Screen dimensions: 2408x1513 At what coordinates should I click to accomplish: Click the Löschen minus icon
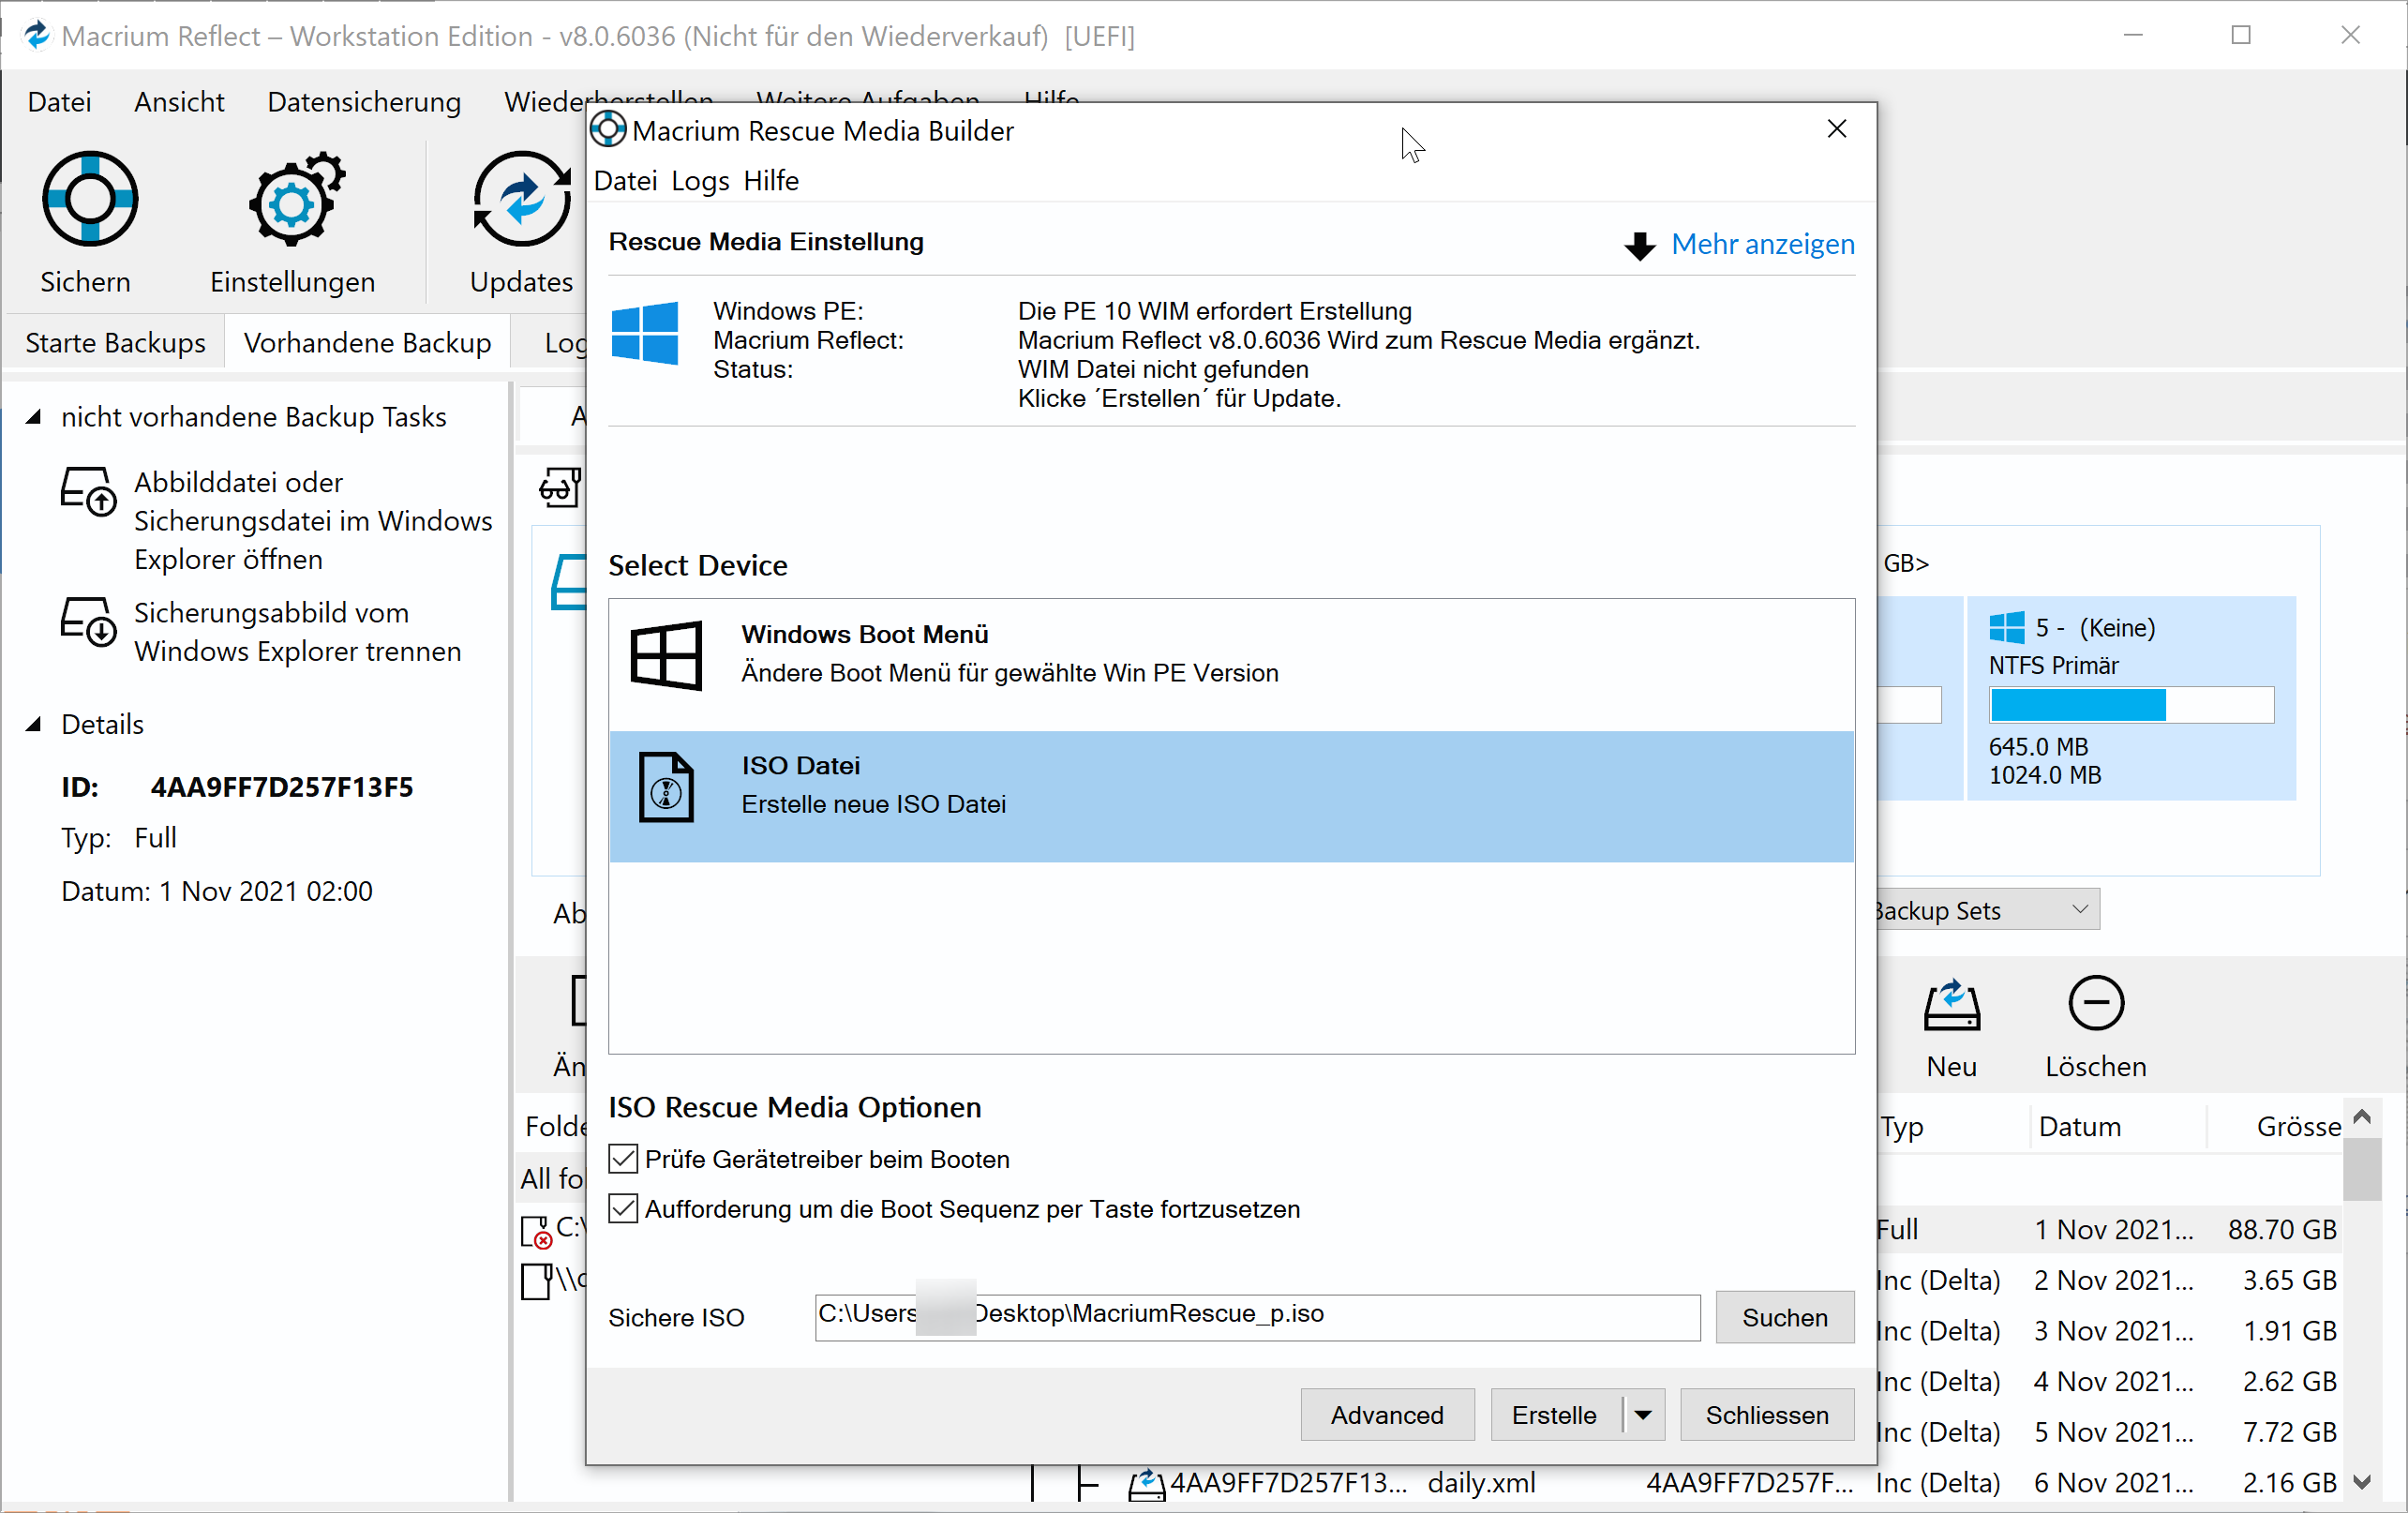[2095, 1002]
